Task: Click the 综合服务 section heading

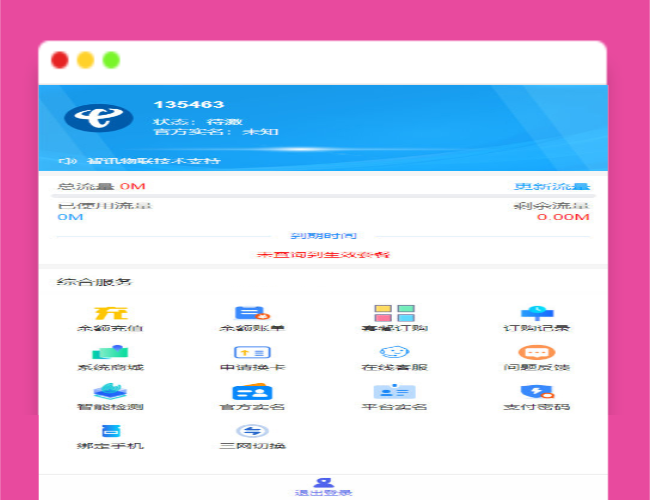Action: (95, 282)
